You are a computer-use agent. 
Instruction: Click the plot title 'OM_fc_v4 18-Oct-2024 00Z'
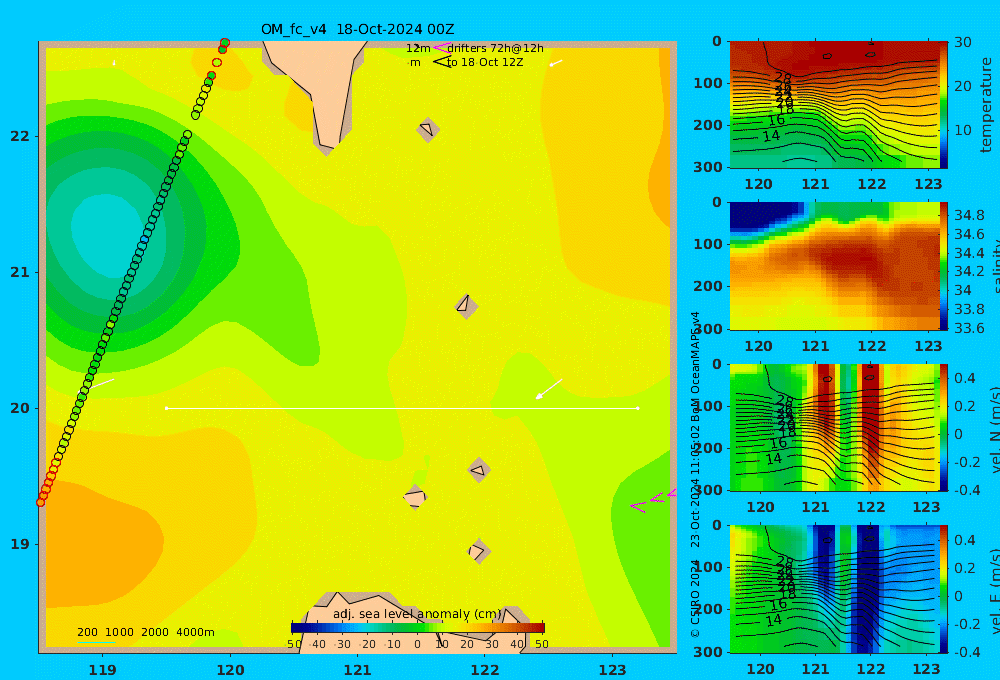[x=357, y=29]
